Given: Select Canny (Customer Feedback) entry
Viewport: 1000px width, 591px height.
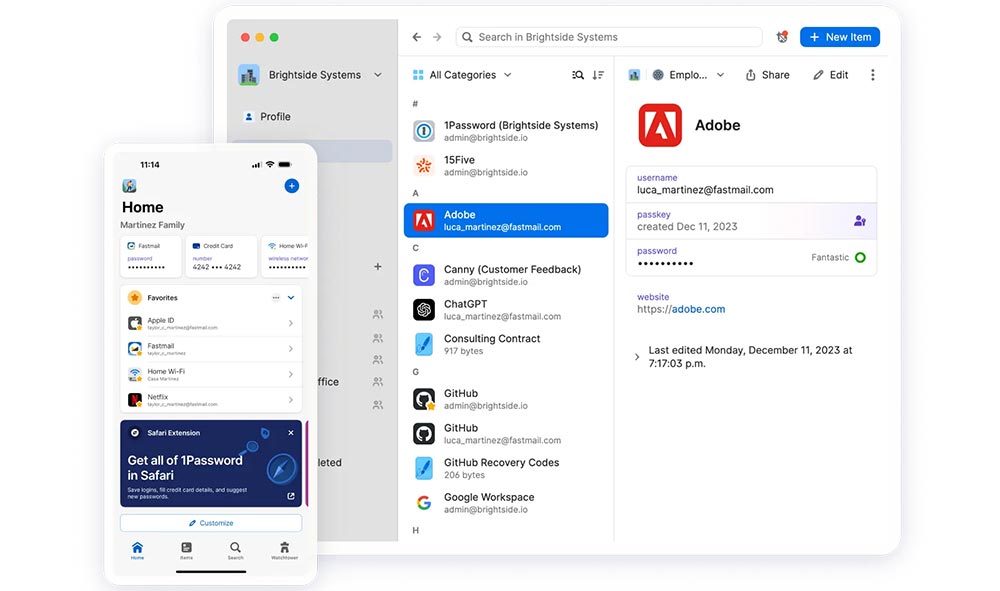Looking at the screenshot, I should [506, 275].
